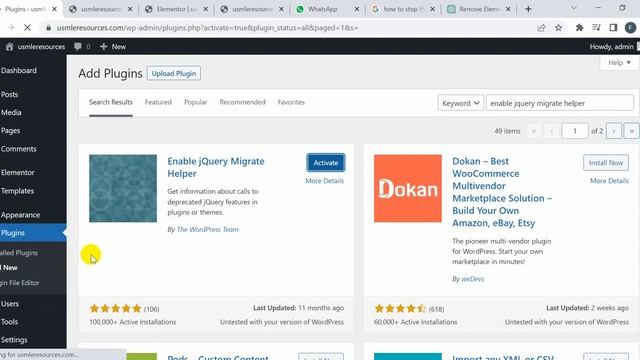Click the tab search chevron in title bar
This screenshot has height=360, width=640.
click(573, 8)
